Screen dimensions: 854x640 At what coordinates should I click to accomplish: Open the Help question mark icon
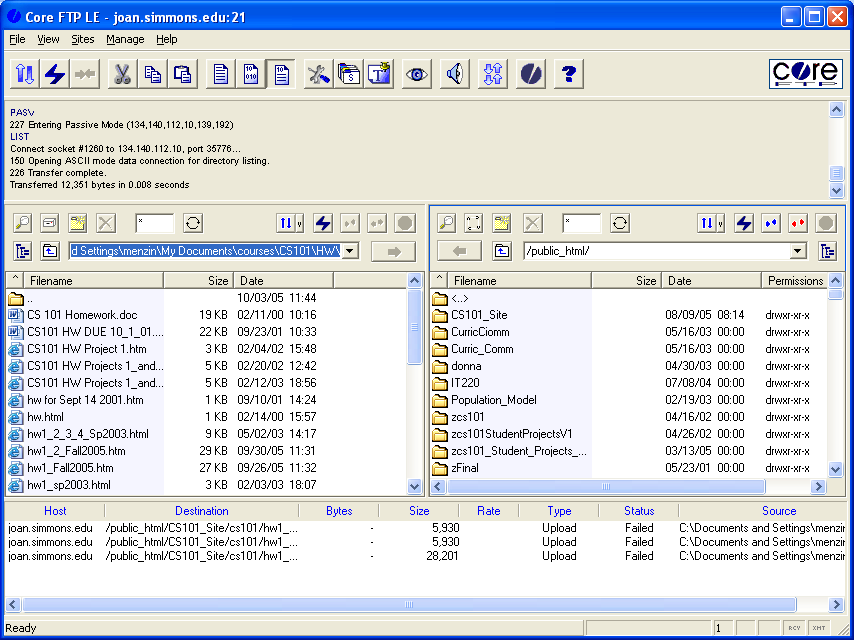tap(569, 75)
